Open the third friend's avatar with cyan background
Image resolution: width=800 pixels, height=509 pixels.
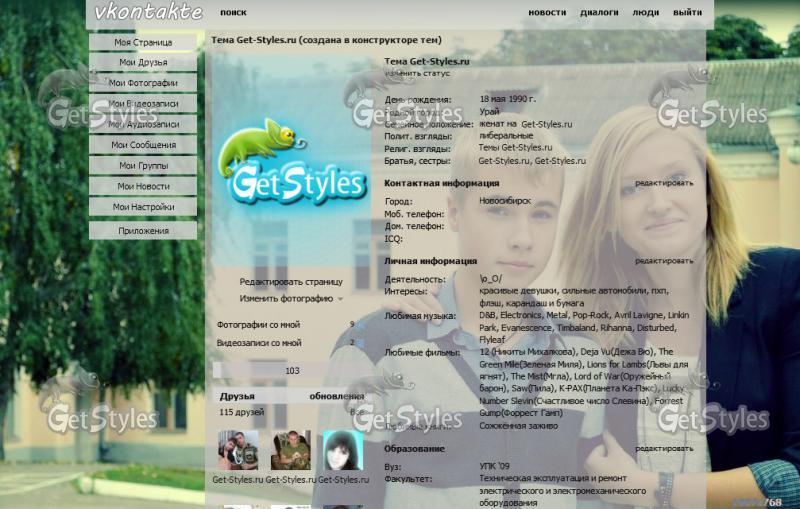pos(342,451)
